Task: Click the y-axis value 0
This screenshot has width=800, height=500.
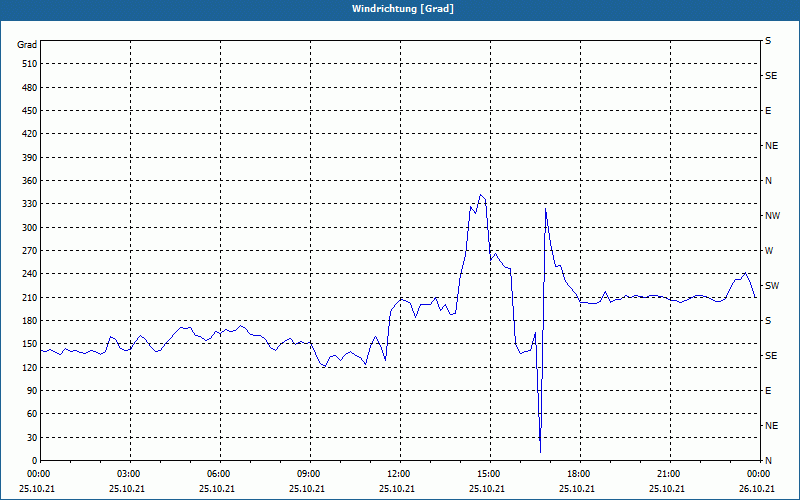Action: point(35,461)
